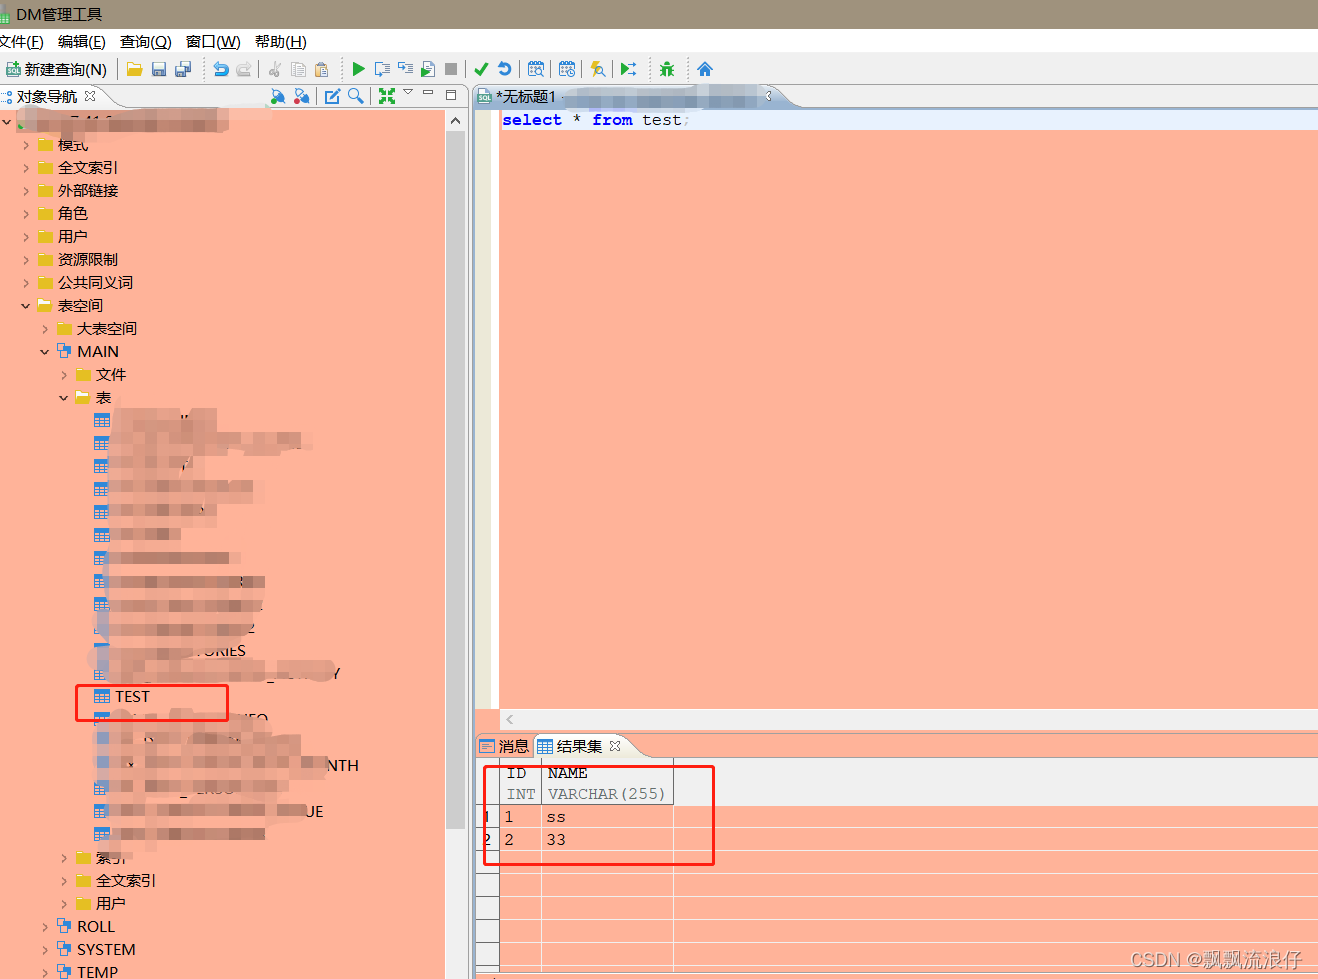
Task: Roll back the transaction with the blue arrow
Action: [x=505, y=69]
